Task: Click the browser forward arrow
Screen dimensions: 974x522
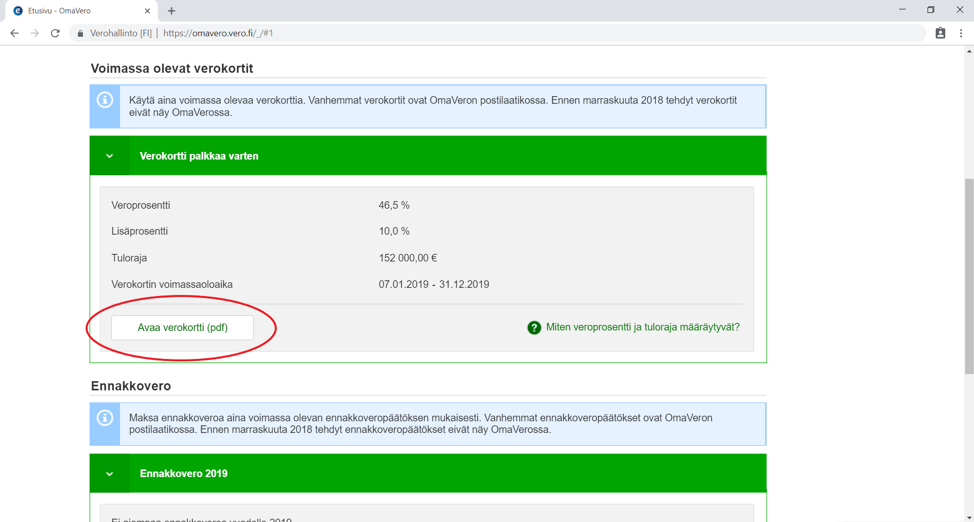Action: 35,33
